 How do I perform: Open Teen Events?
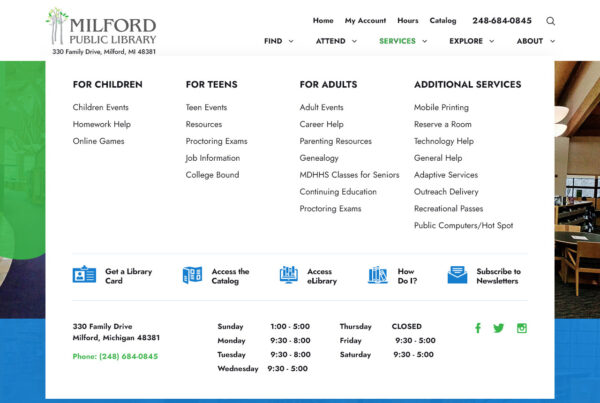tap(206, 107)
